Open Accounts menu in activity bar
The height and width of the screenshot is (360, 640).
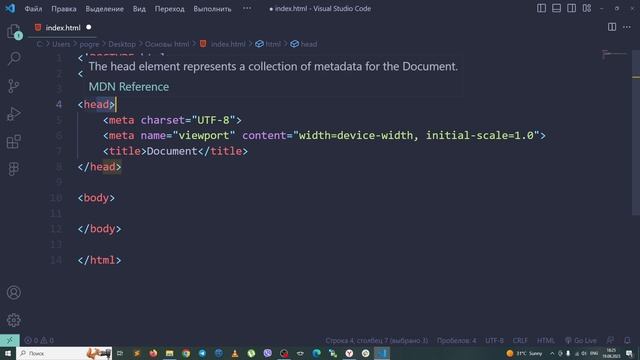click(14, 292)
